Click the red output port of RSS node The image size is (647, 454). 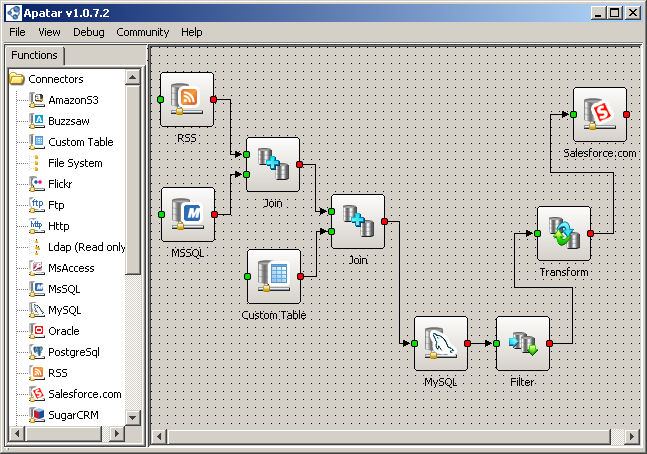point(213,99)
